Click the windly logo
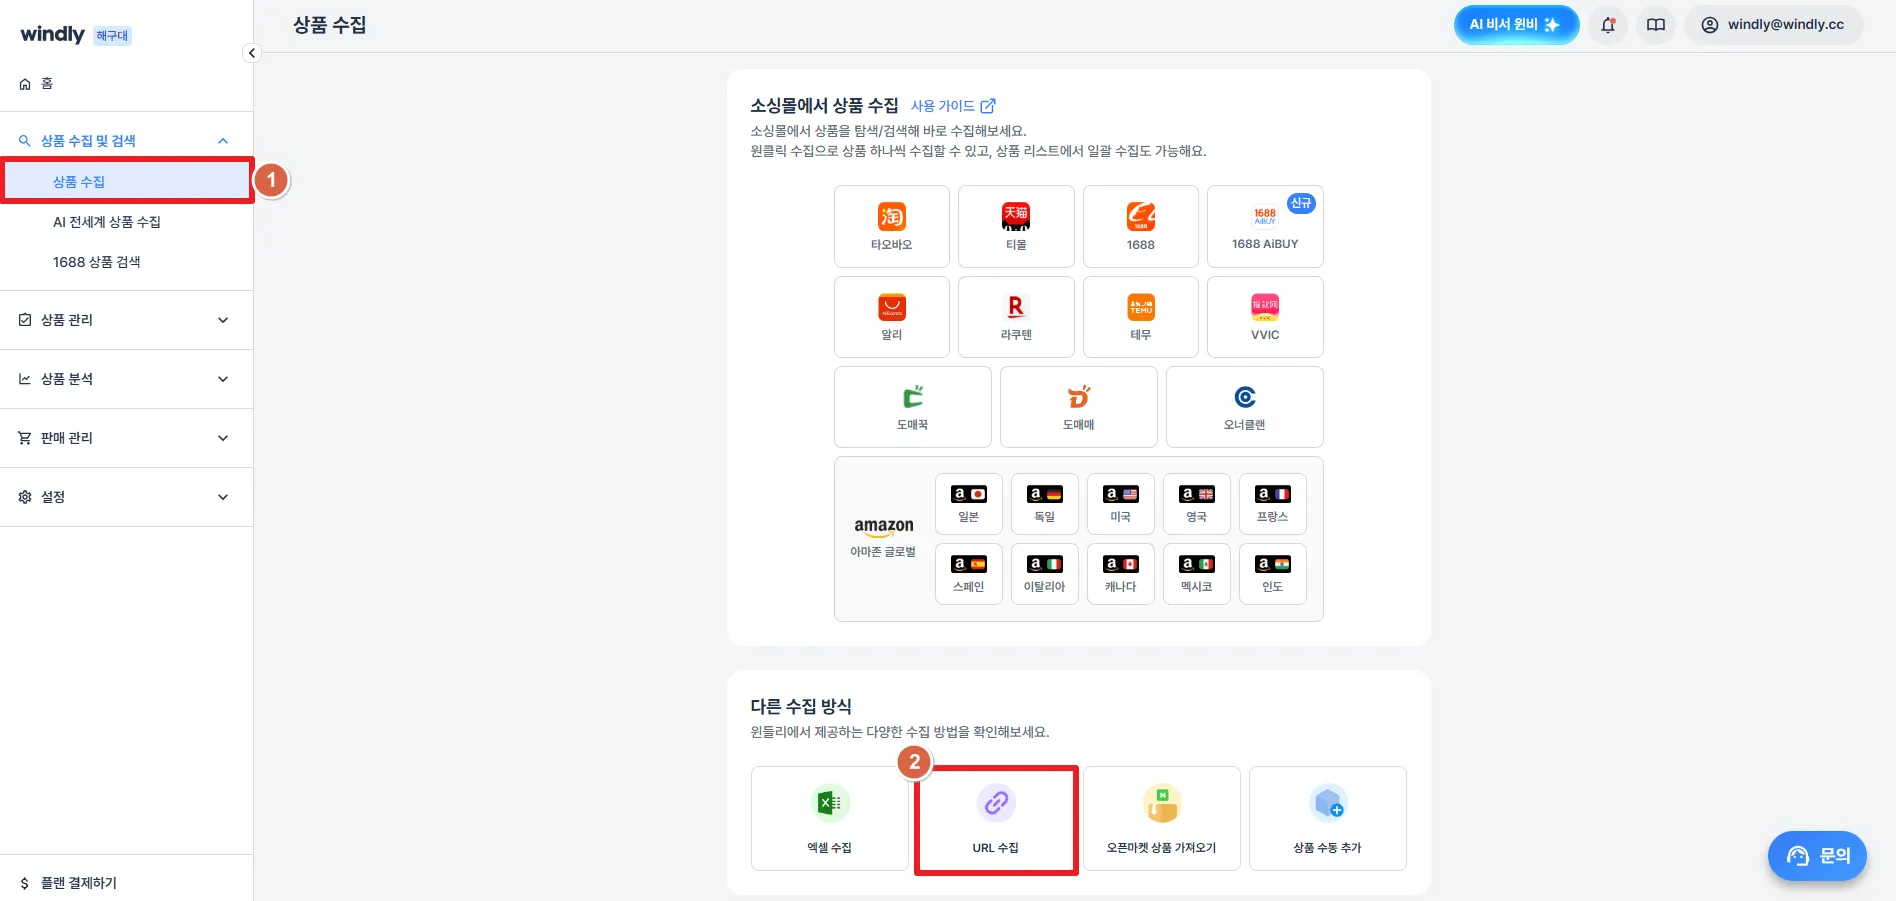The height and width of the screenshot is (901, 1896). coord(53,34)
